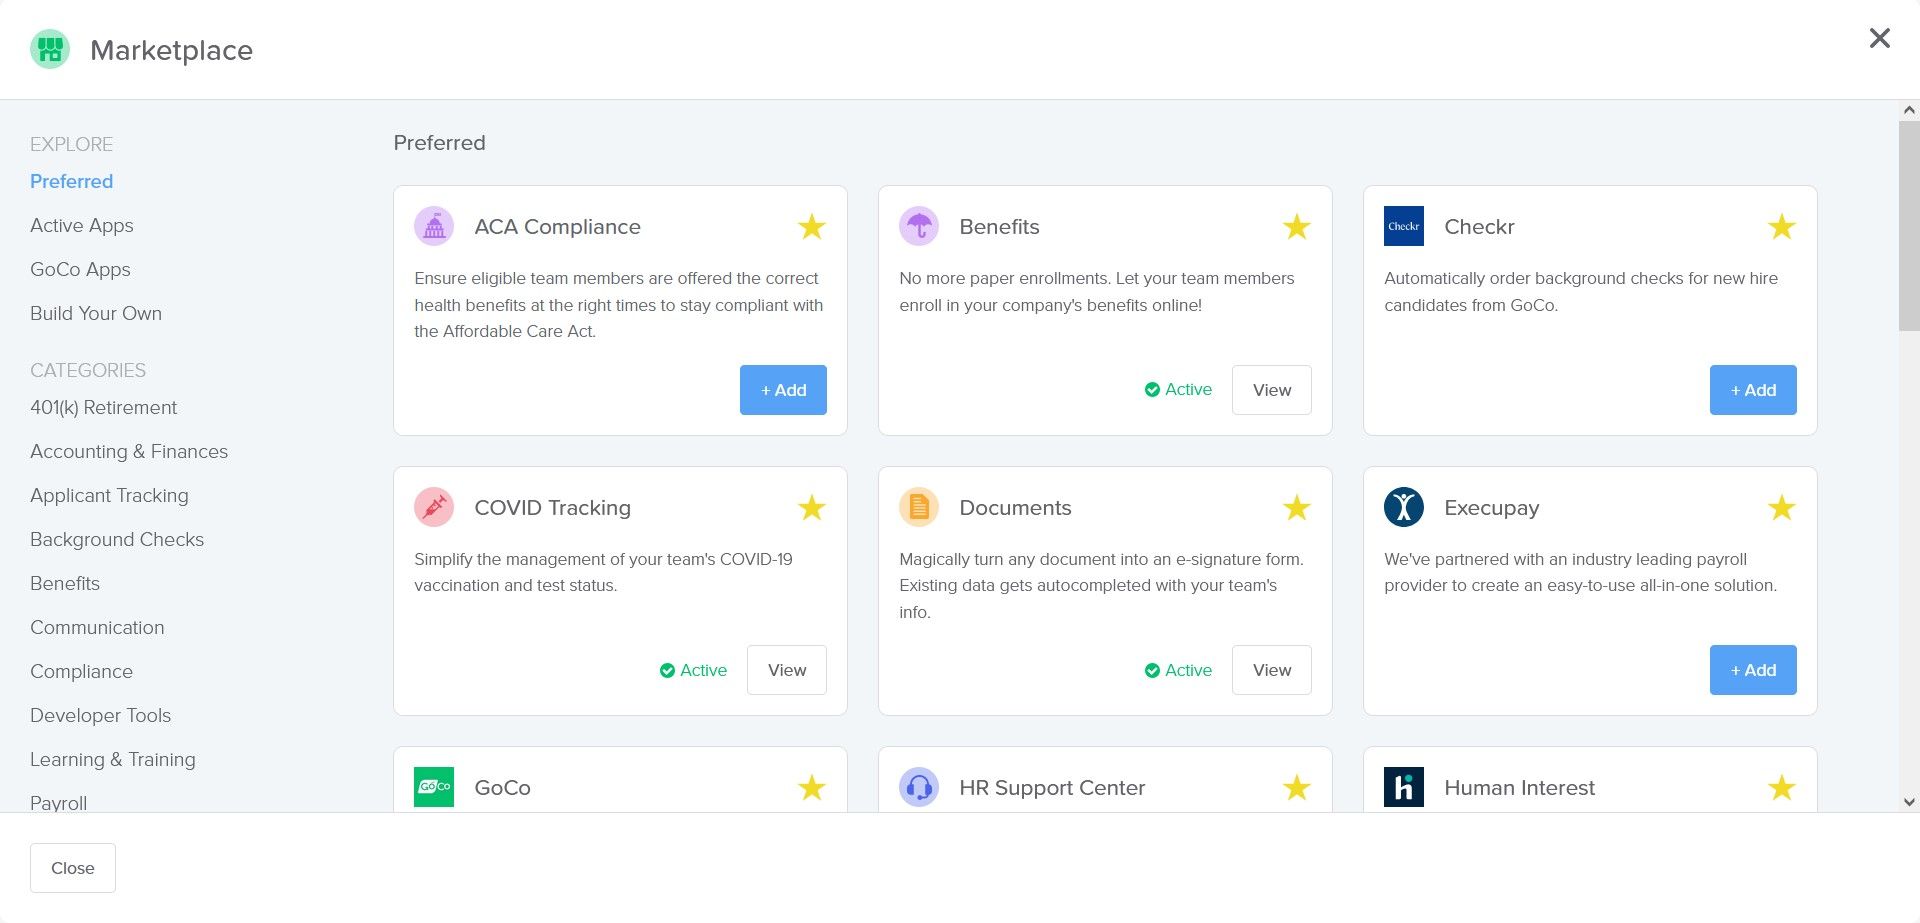The width and height of the screenshot is (1920, 923).
Task: View the COVID Tracking app
Action: (x=787, y=670)
